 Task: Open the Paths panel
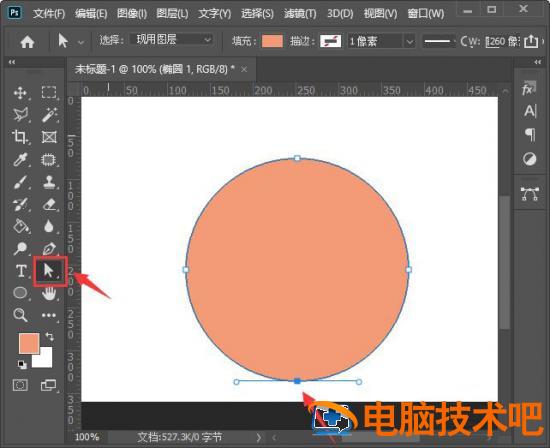coord(530,194)
